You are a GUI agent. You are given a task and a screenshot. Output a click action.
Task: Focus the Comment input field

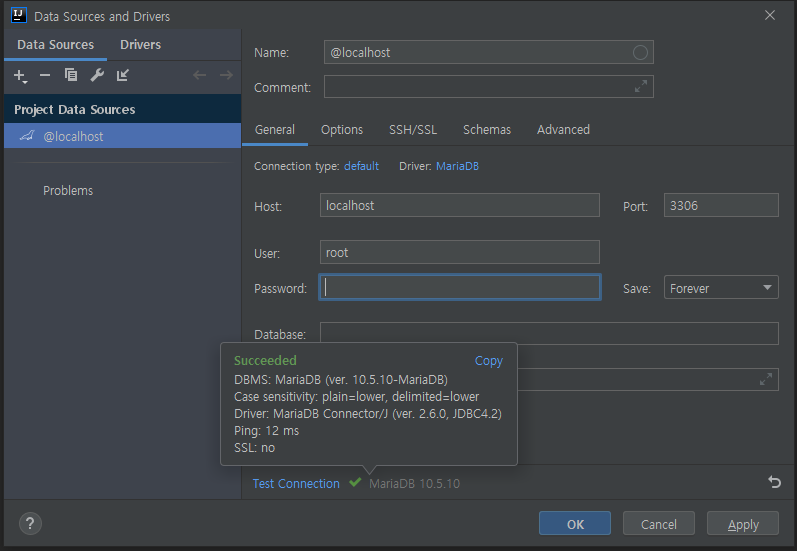488,86
